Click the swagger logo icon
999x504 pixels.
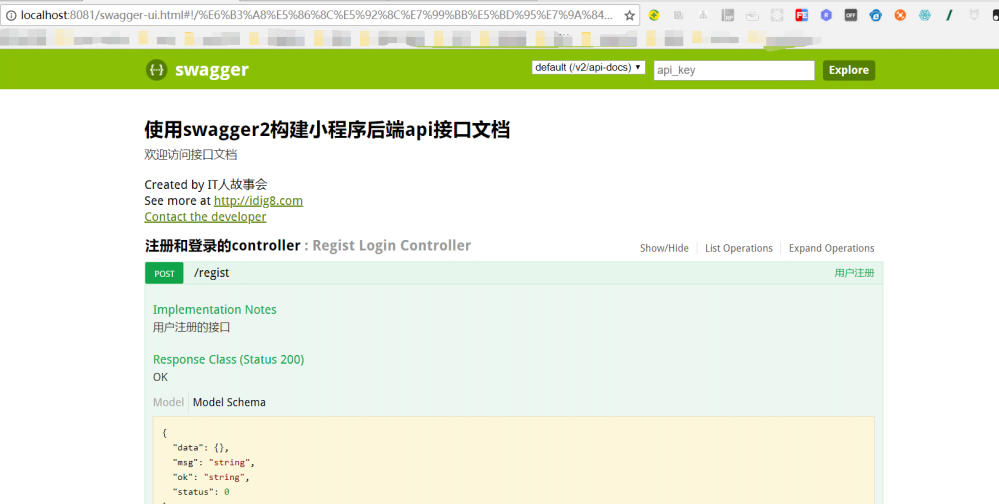(x=156, y=69)
